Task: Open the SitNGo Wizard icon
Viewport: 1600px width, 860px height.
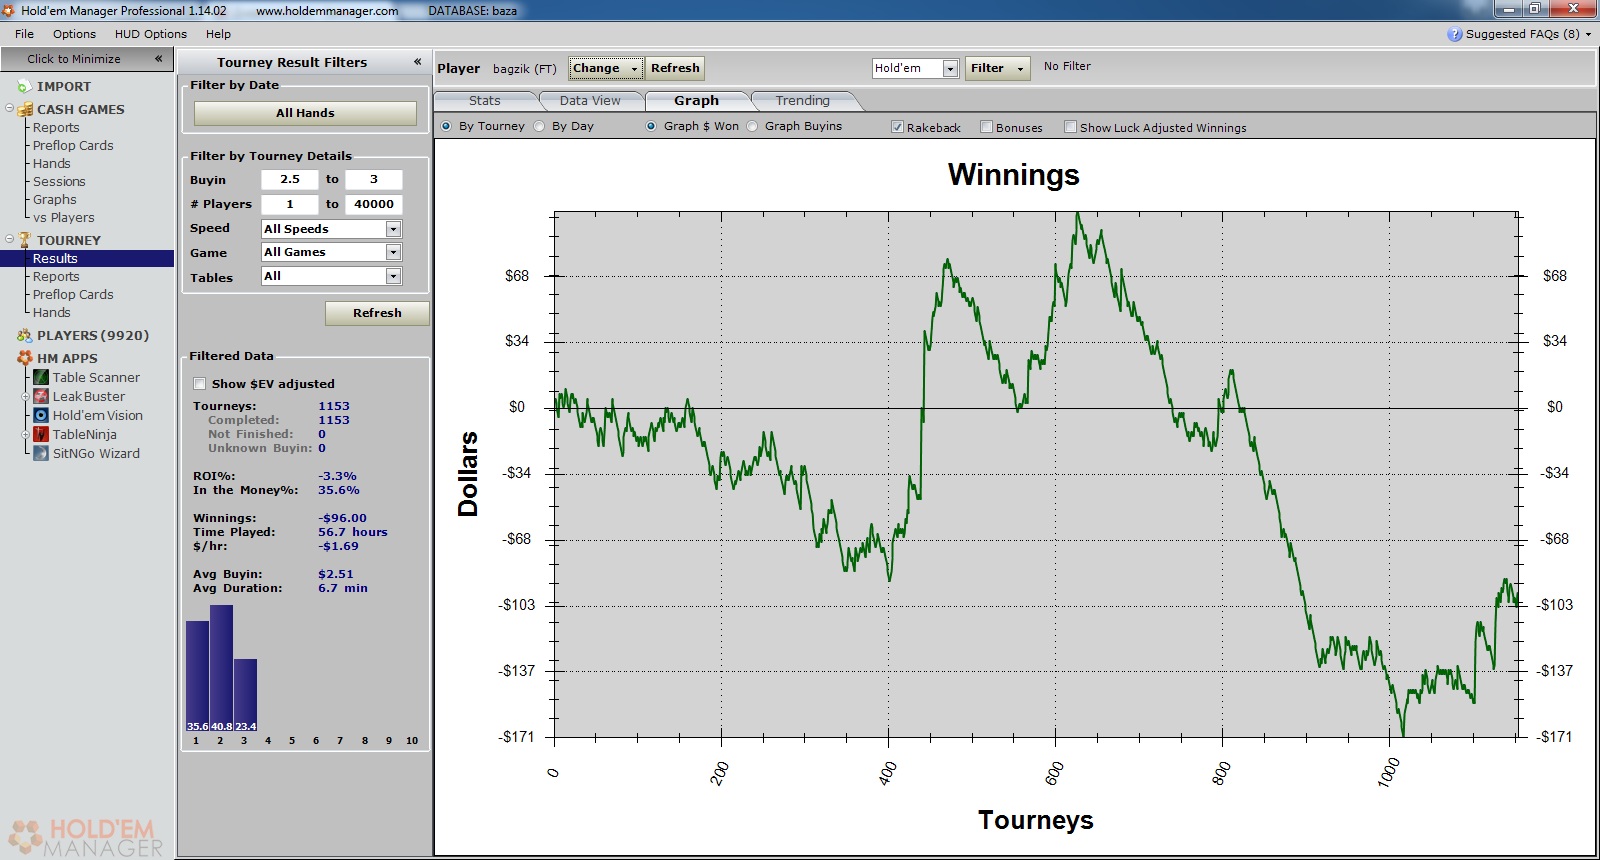Action: tap(41, 453)
